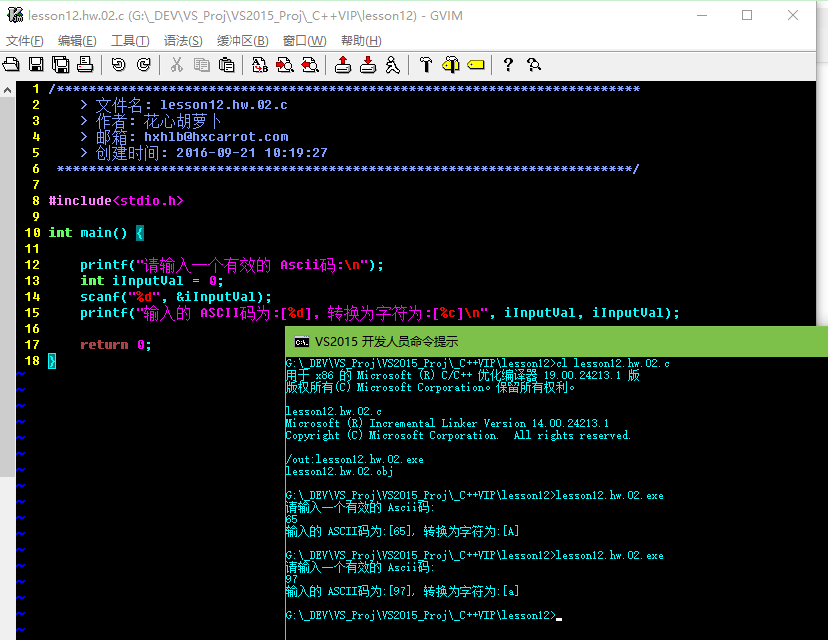This screenshot has height=640, width=828.
Task: Click the Open file toolbar icon
Action: (x=12, y=65)
